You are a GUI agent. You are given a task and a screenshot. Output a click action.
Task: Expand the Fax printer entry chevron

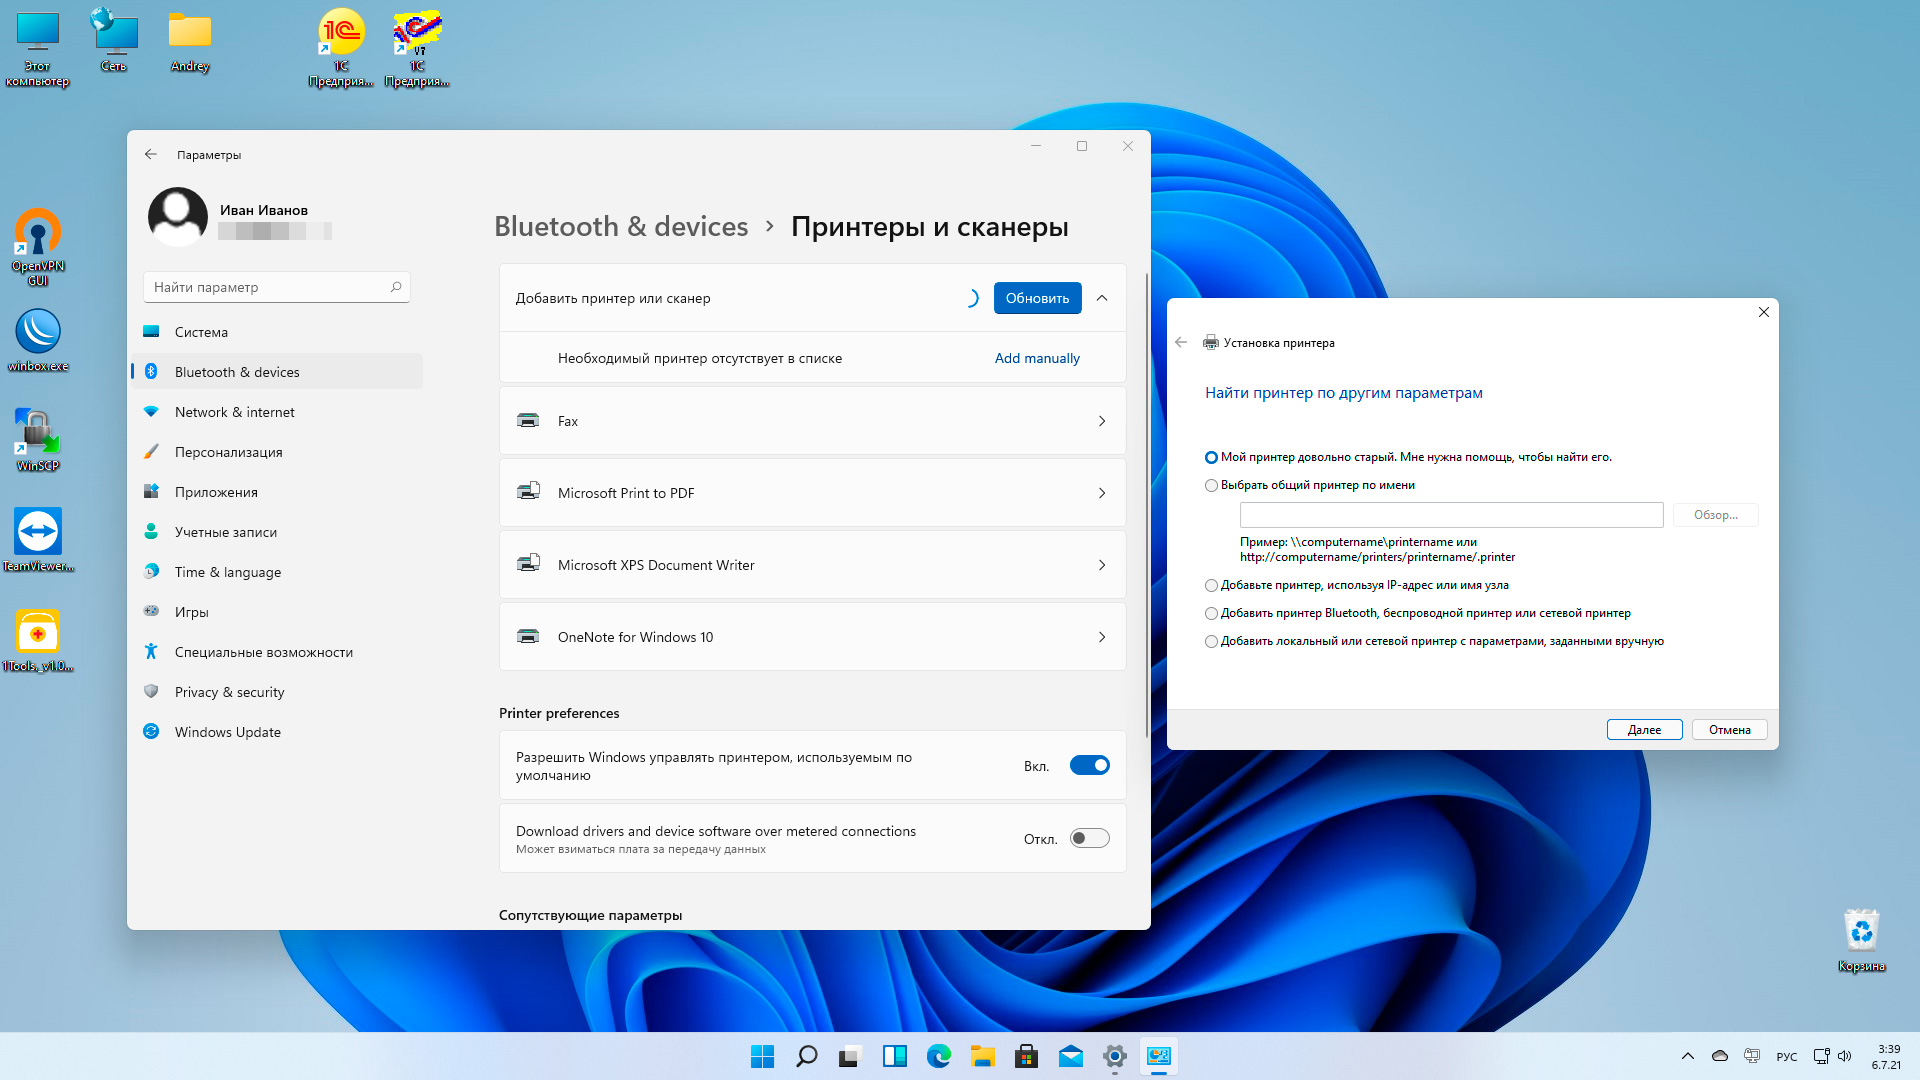click(x=1102, y=421)
